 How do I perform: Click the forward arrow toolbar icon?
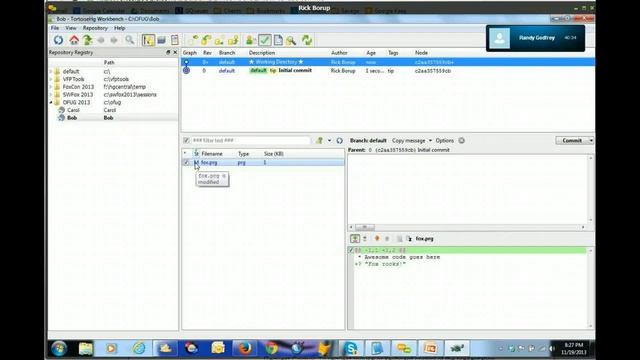tap(114, 40)
